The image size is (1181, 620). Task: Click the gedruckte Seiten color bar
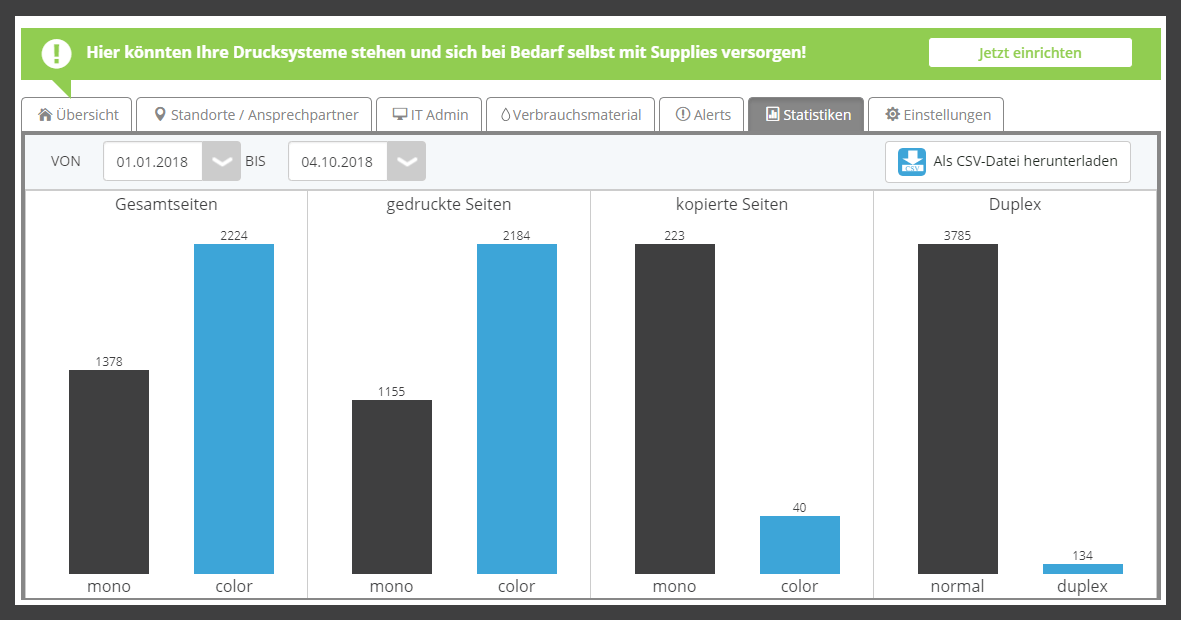pos(517,409)
